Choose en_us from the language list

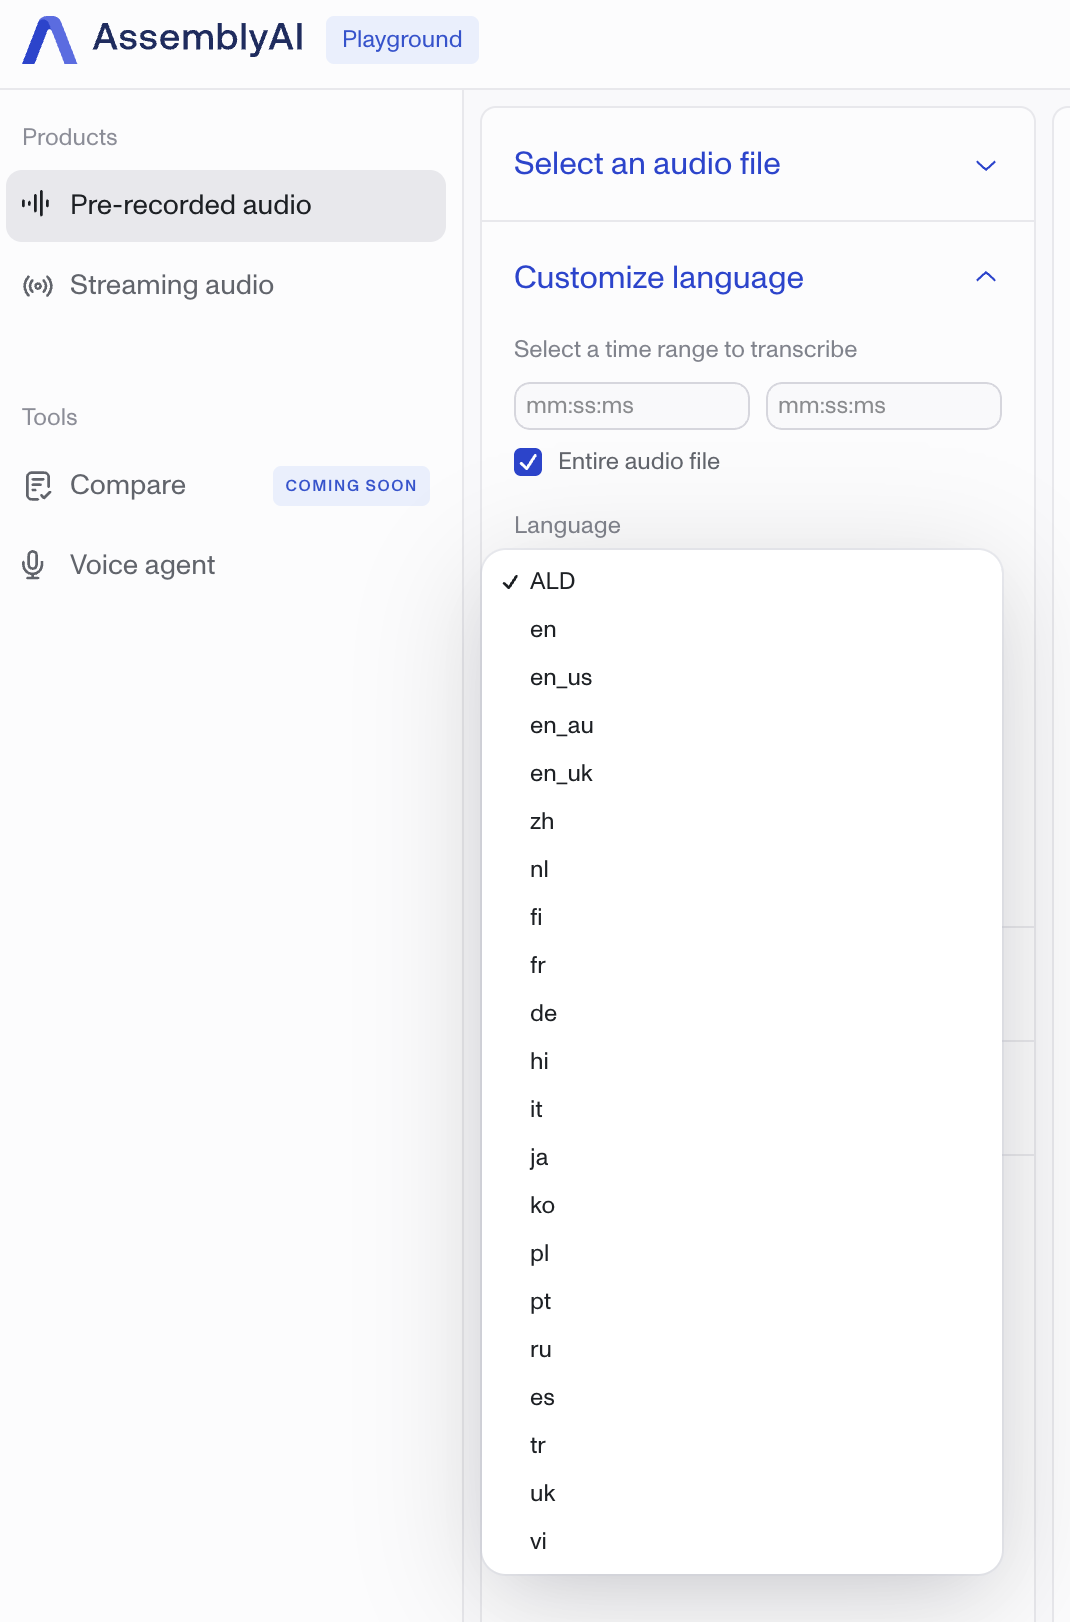coord(560,677)
